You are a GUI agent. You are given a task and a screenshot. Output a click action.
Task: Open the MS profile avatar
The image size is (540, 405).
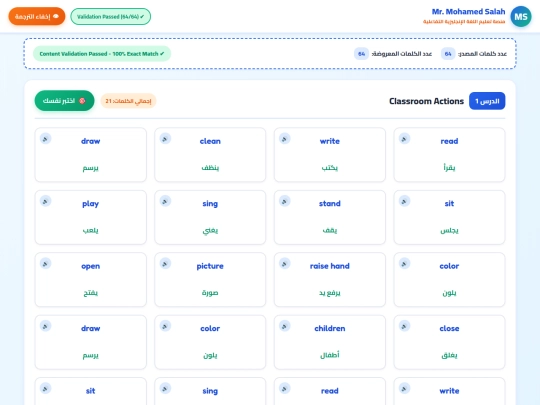[521, 16]
